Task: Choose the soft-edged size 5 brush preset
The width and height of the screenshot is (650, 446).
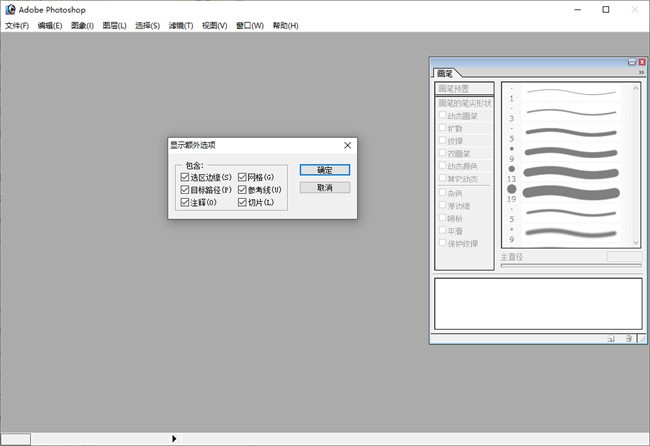Action: pos(566,213)
